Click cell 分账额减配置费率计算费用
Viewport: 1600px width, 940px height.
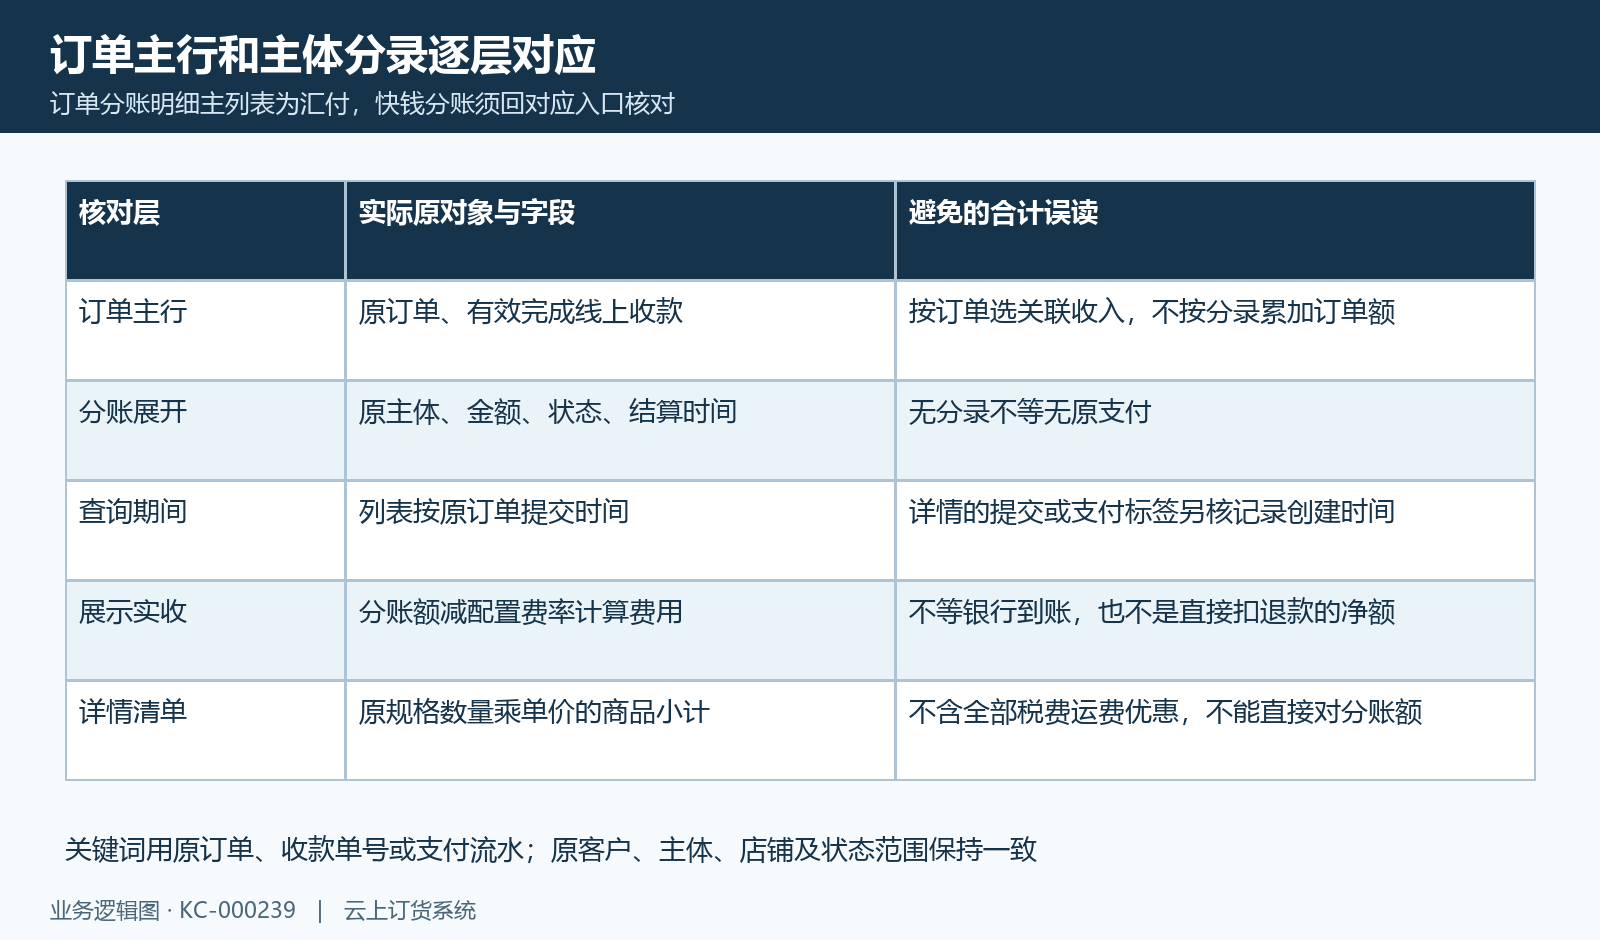[620, 631]
